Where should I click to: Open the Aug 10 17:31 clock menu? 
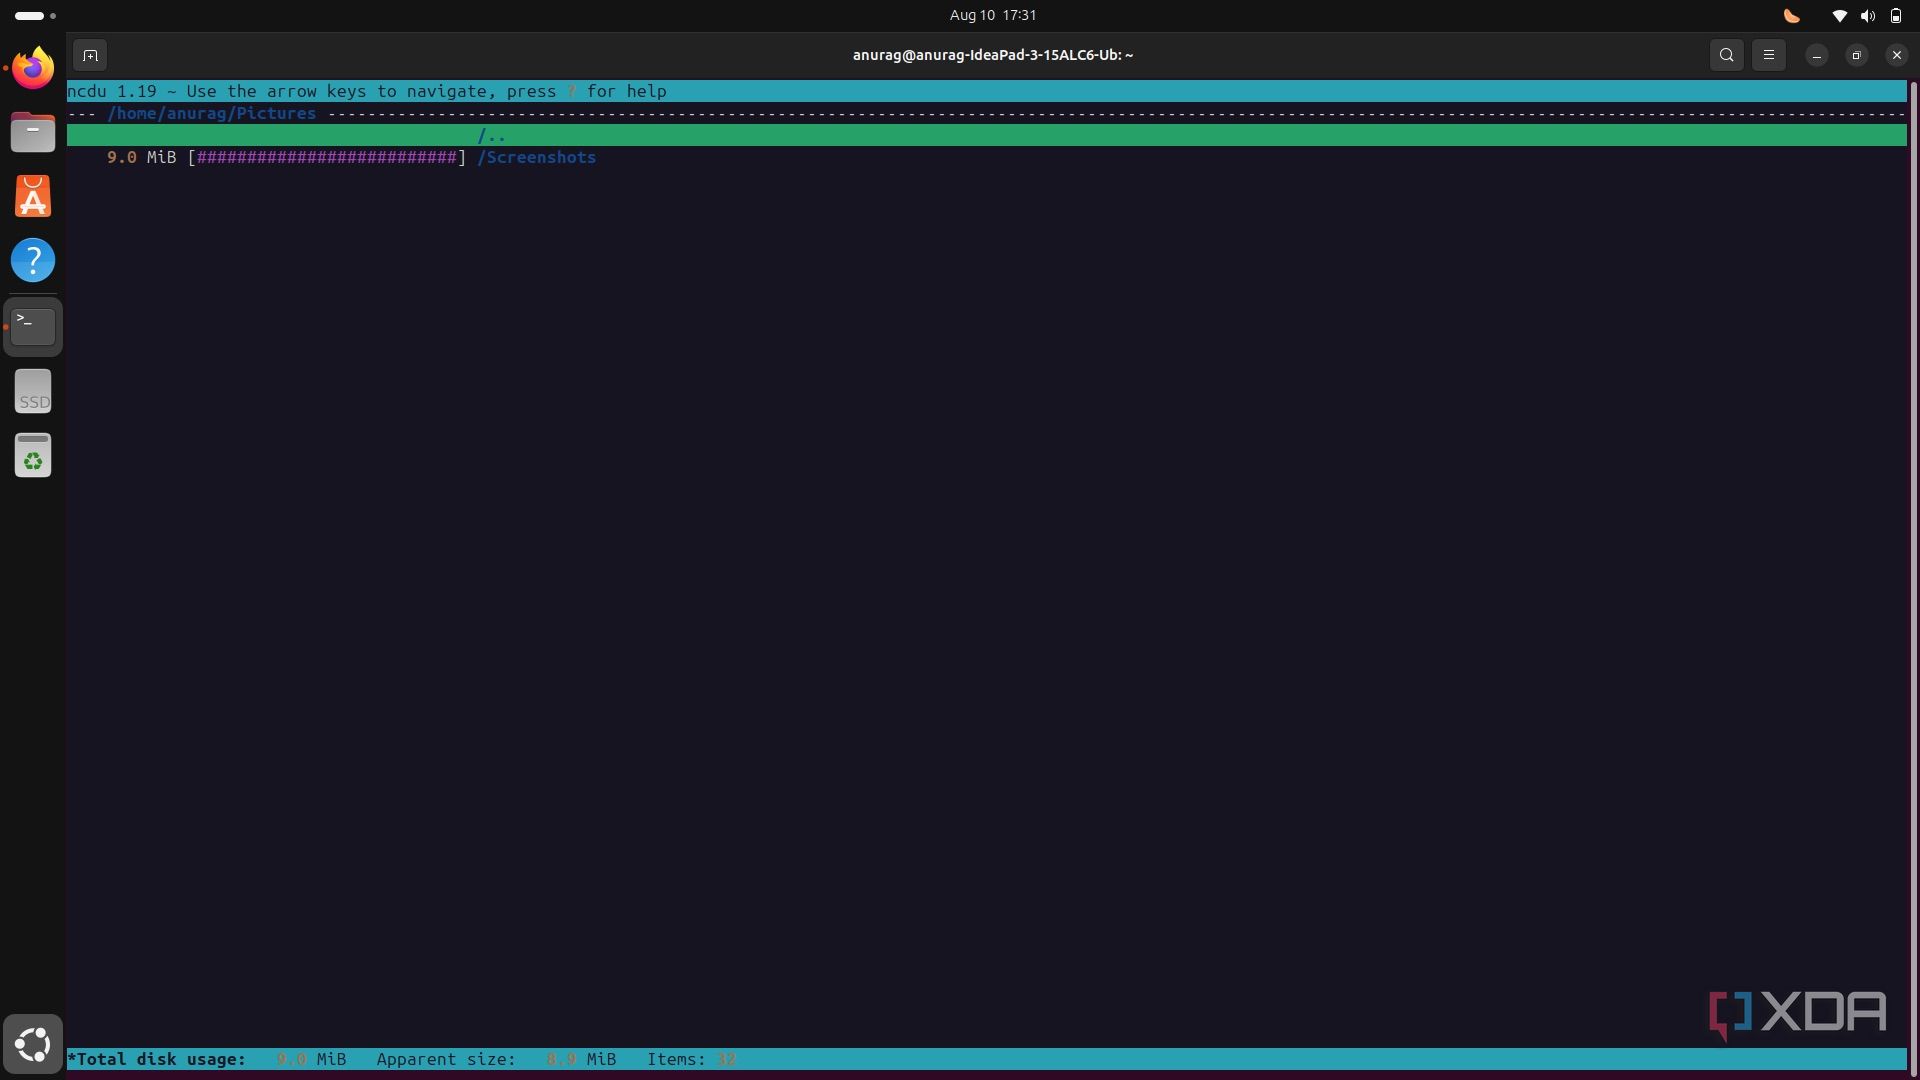(x=993, y=15)
